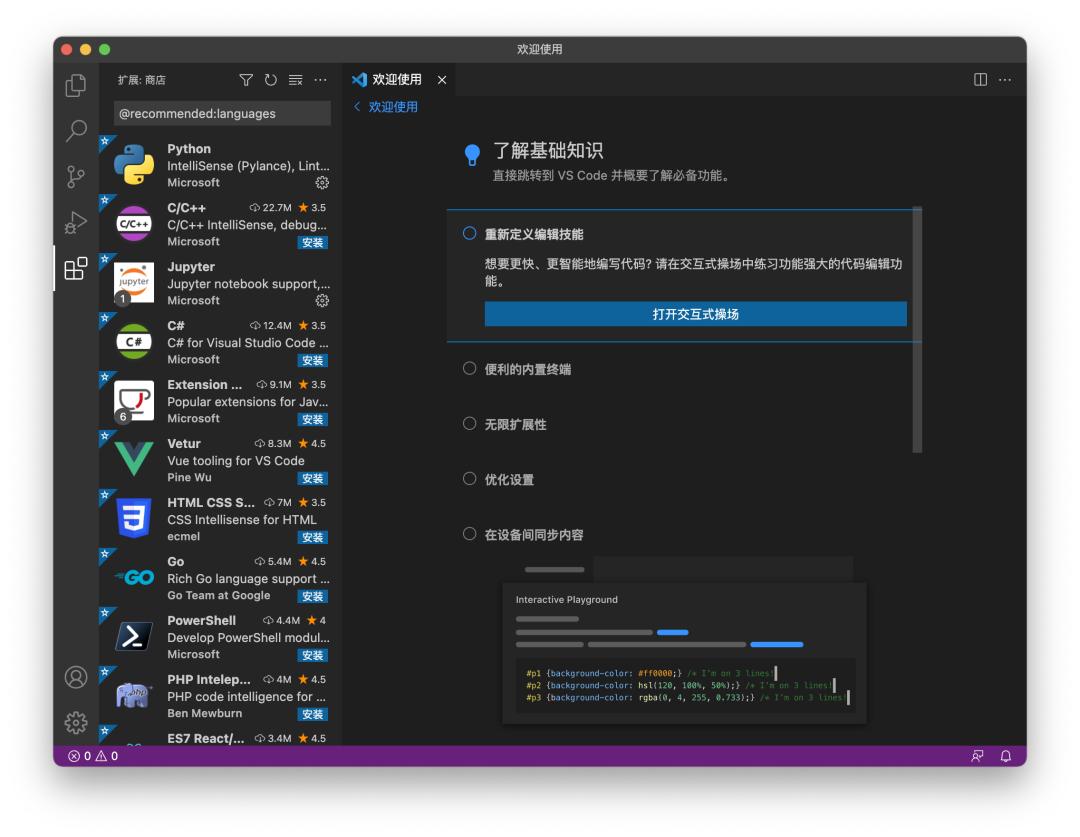The image size is (1080, 837).
Task: Open extensions panel more actions menu
Action: (x=320, y=80)
